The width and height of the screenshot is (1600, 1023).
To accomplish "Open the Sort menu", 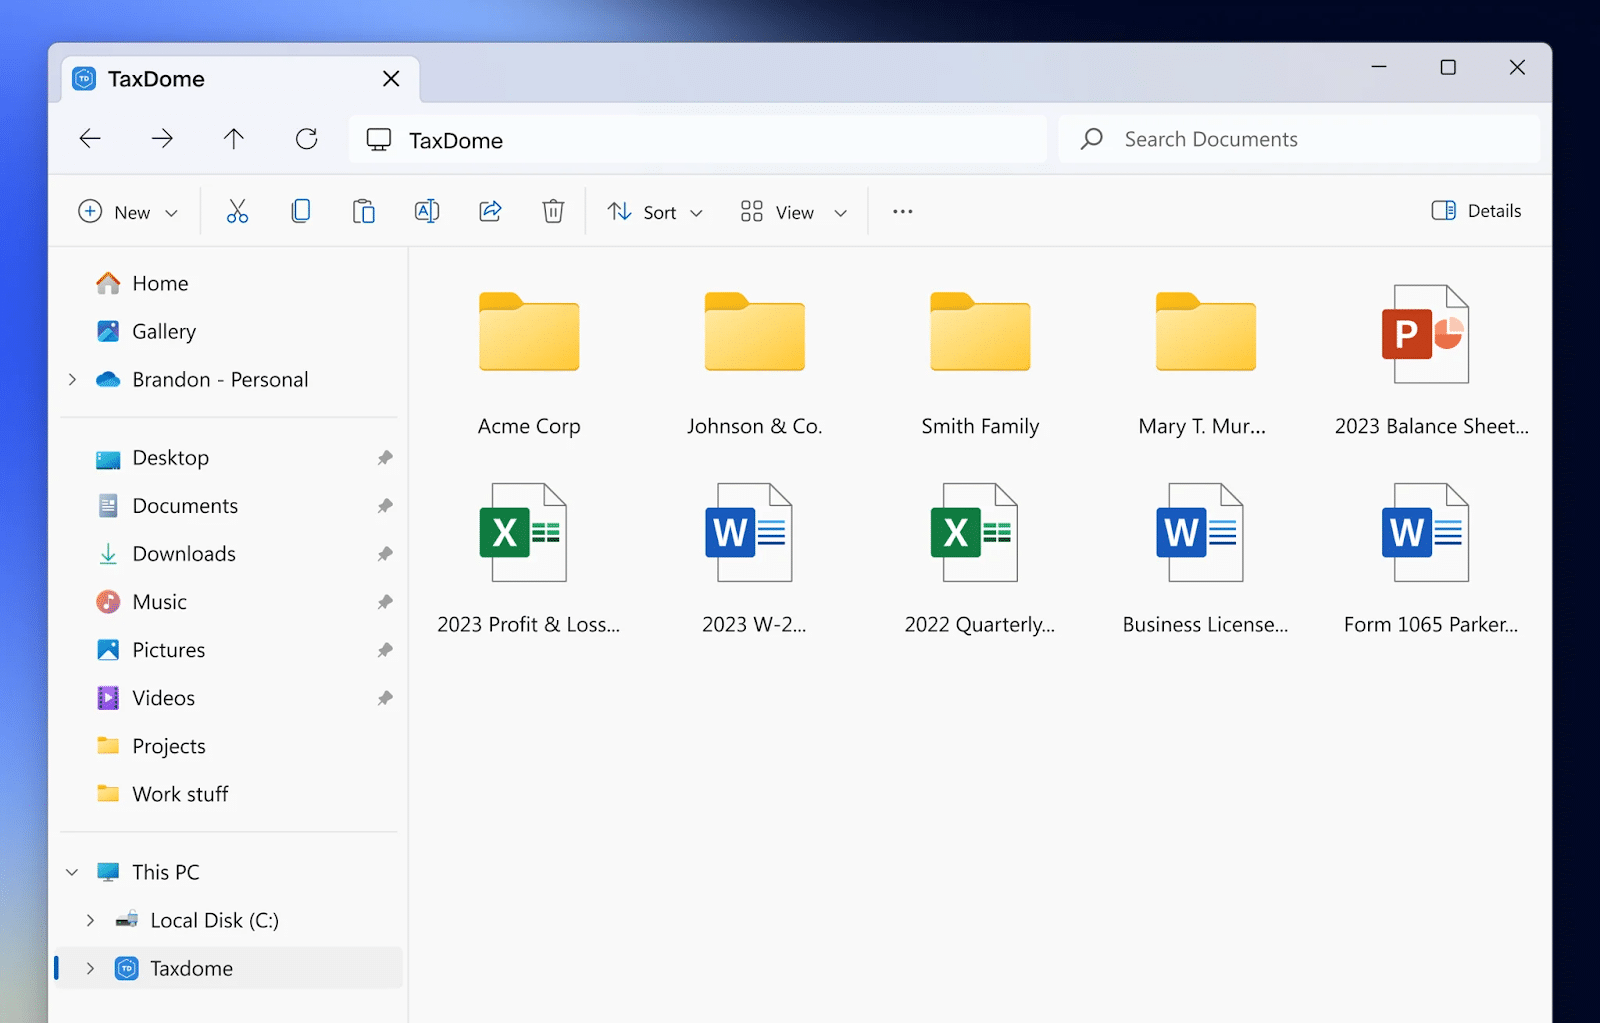I will pos(654,211).
